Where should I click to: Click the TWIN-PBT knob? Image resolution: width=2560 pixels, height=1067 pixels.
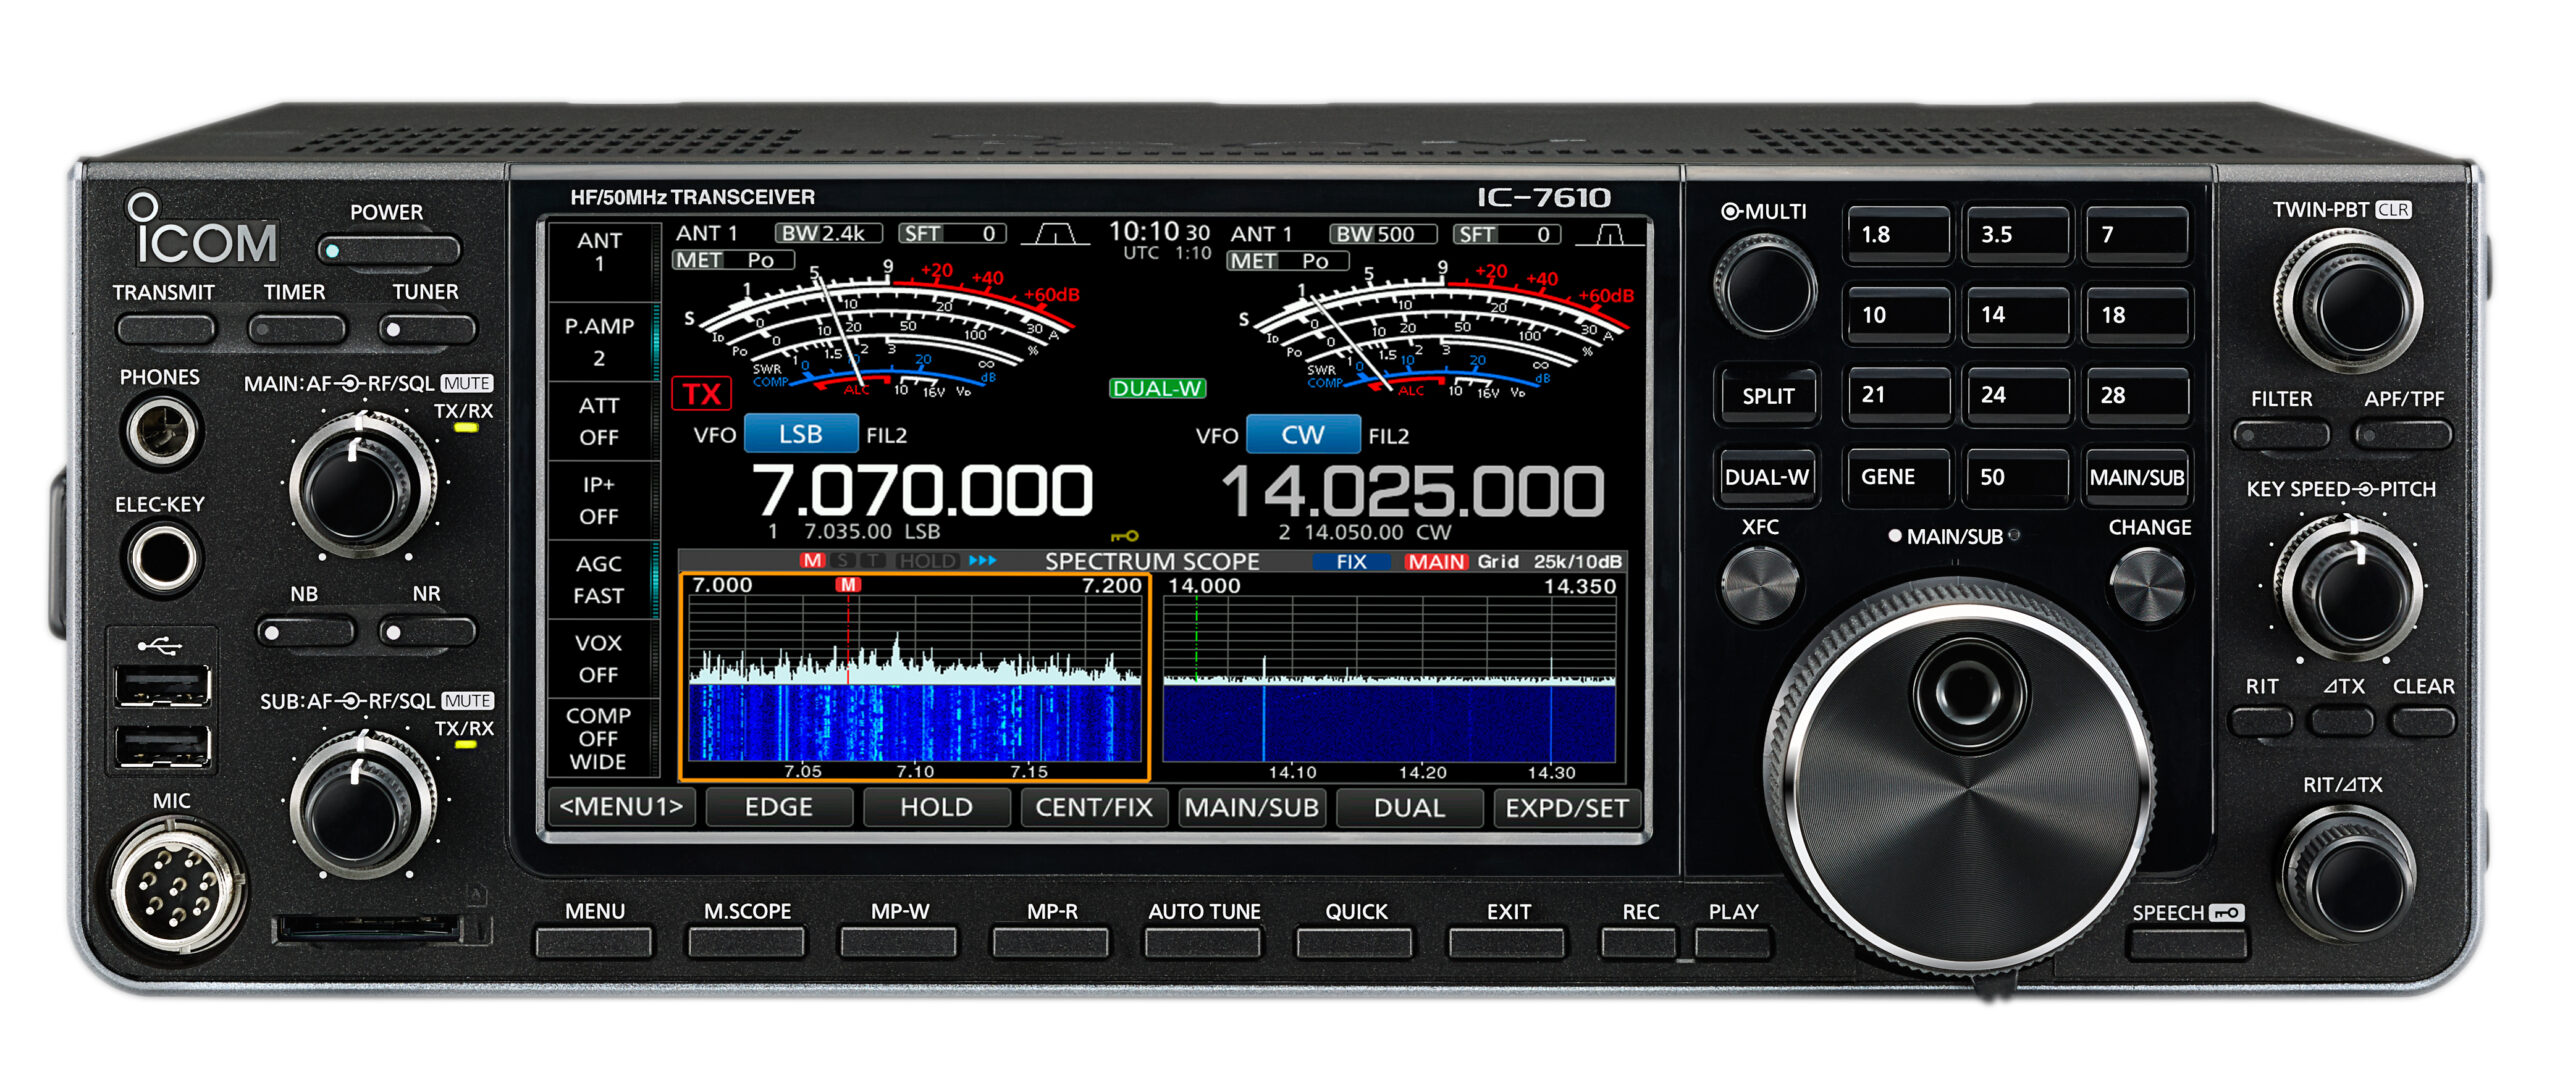tap(2347, 300)
